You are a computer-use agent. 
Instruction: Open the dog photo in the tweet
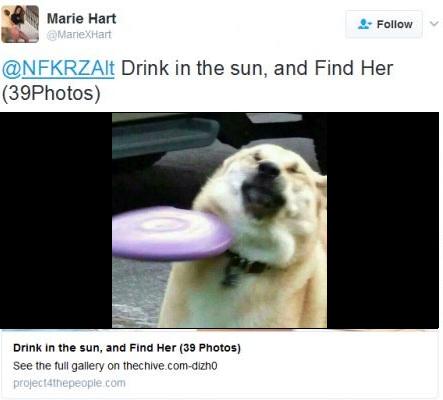tap(219, 220)
